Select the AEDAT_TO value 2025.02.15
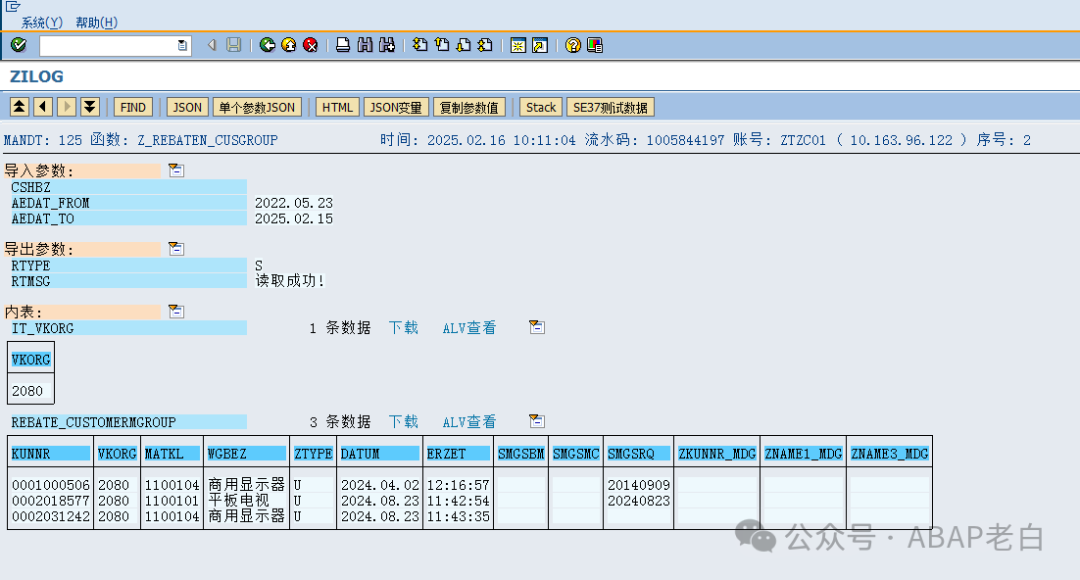This screenshot has height=580, width=1080. (294, 219)
